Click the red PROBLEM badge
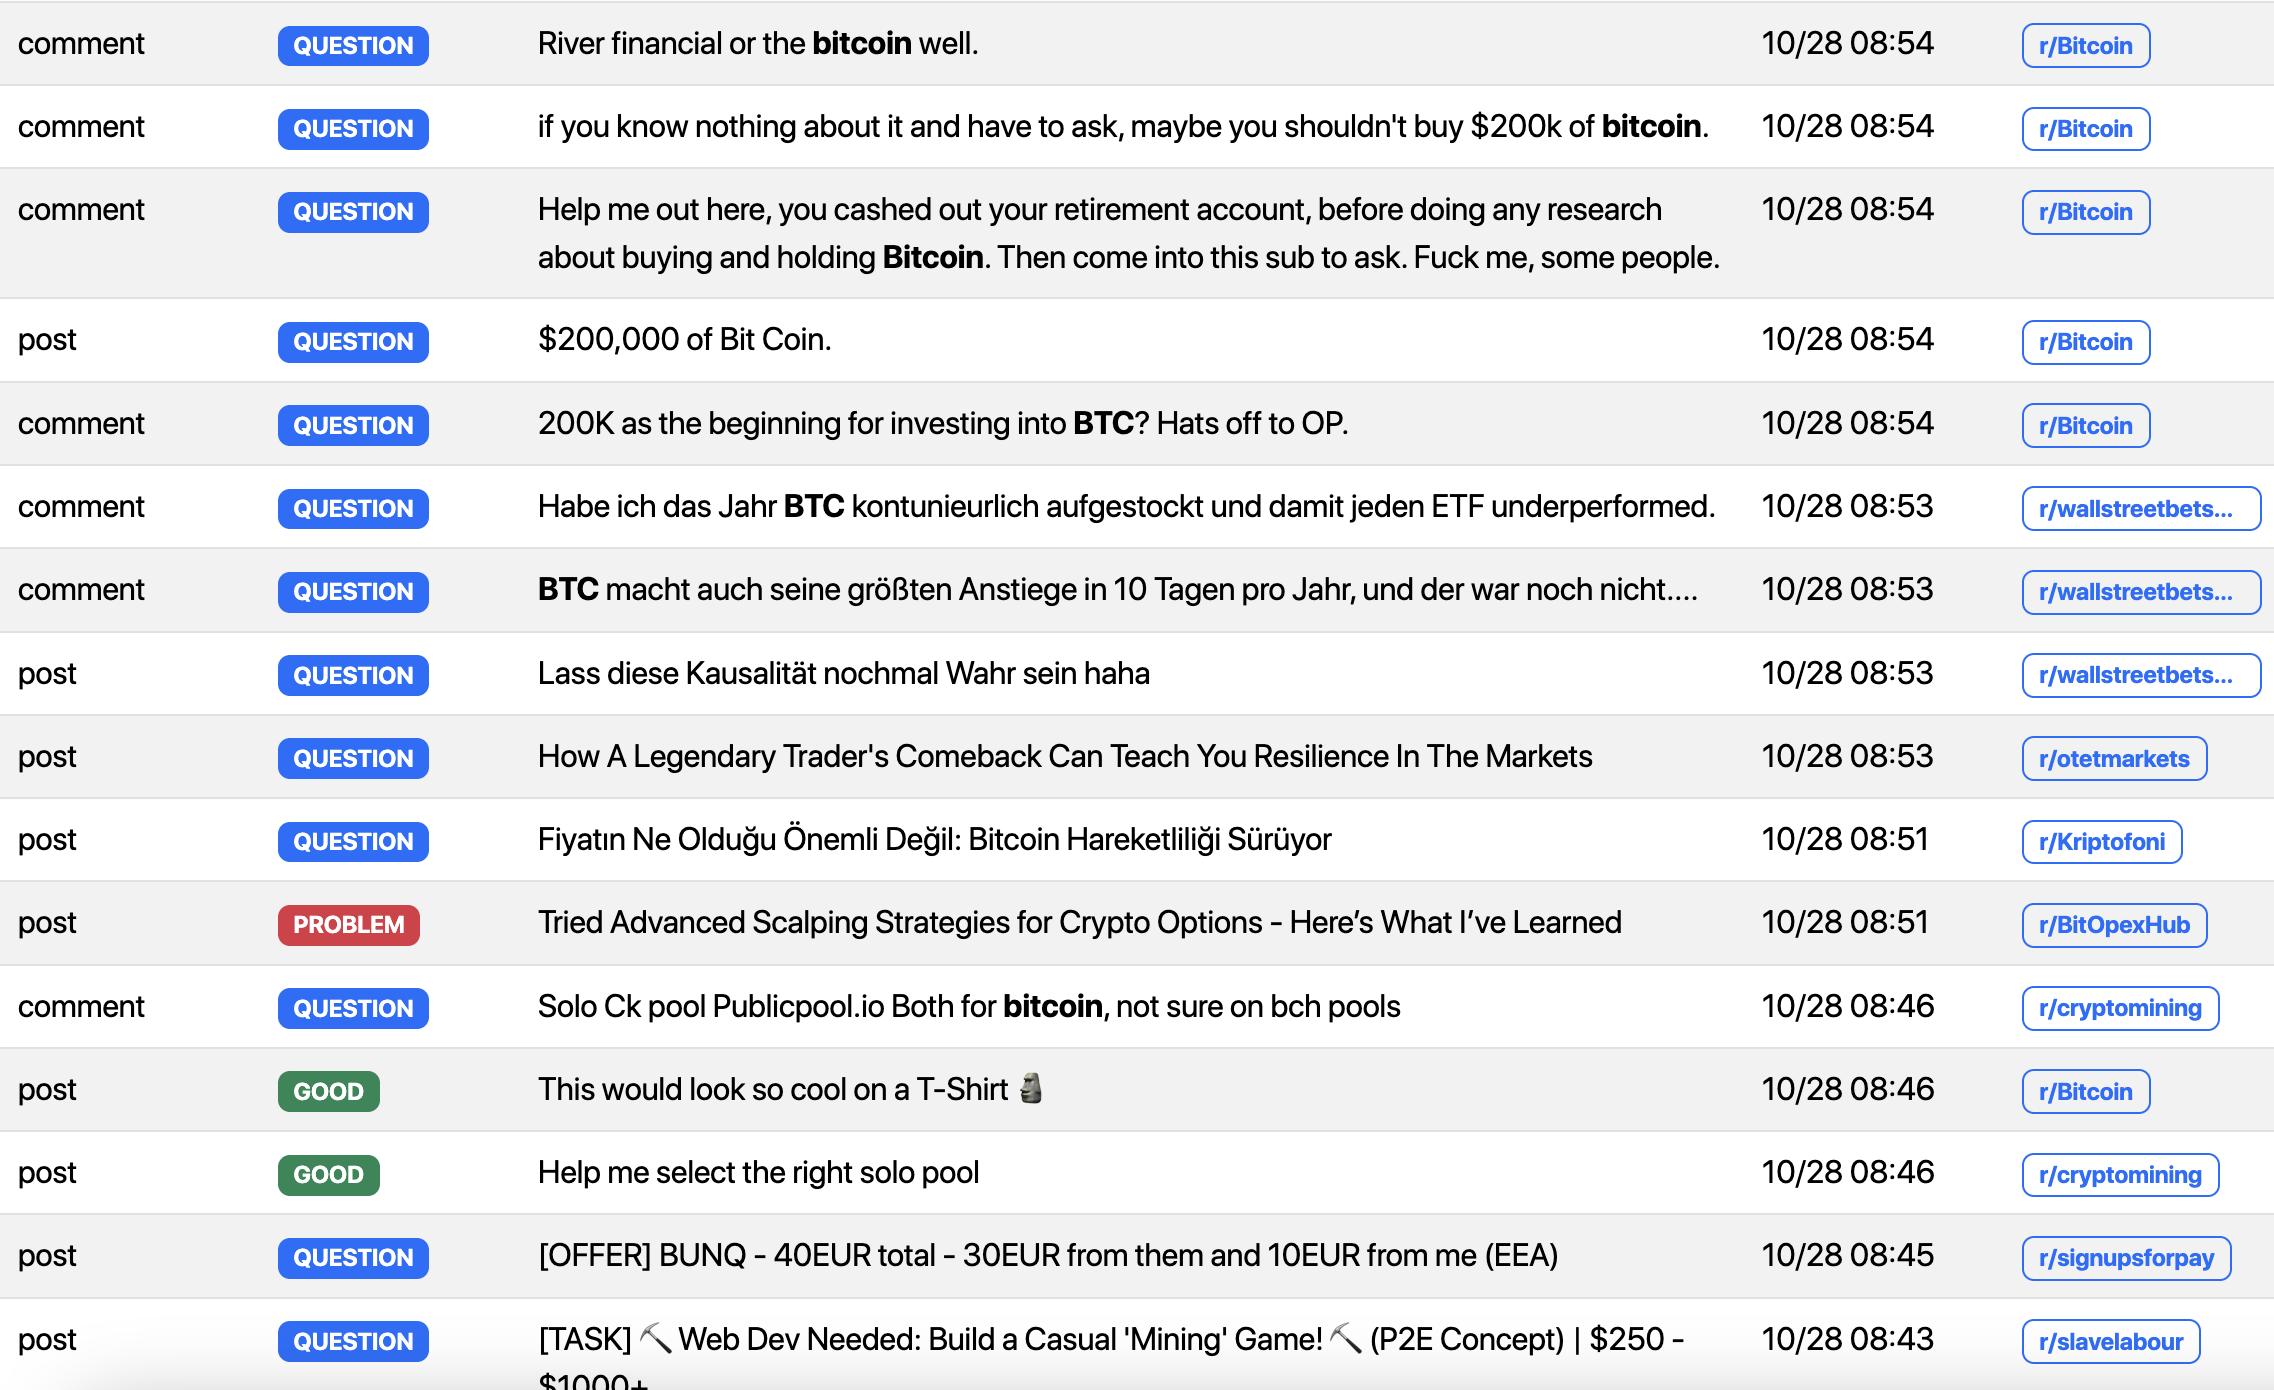 click(348, 925)
